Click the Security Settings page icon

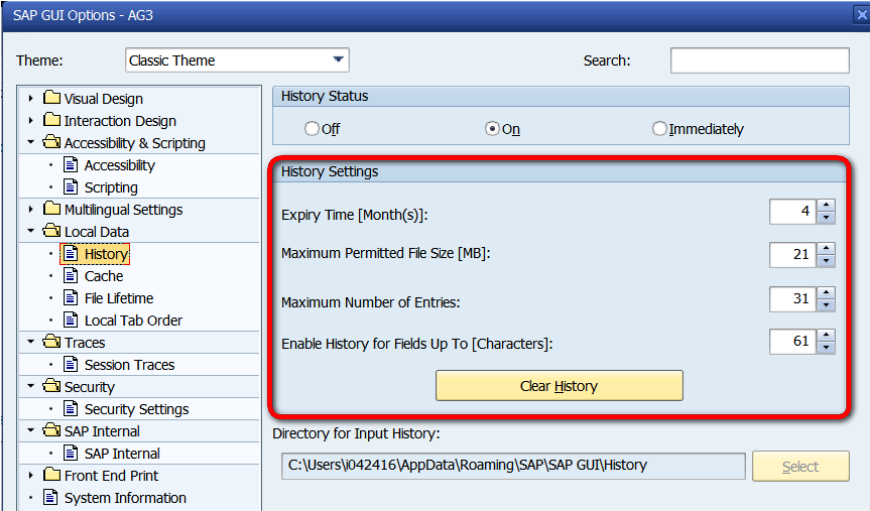click(x=70, y=408)
